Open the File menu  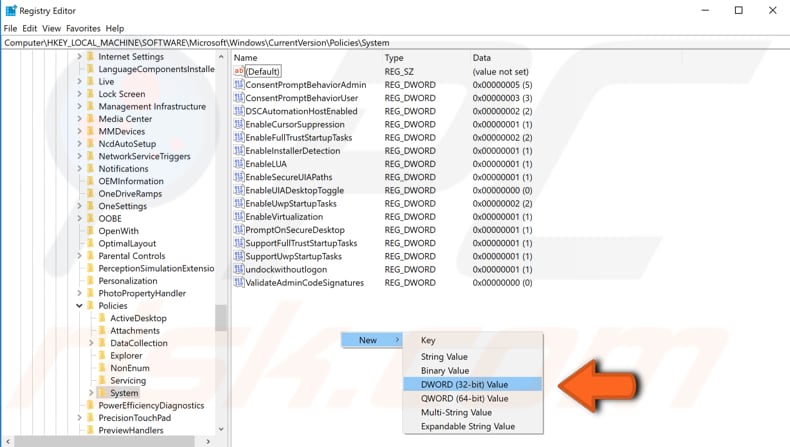point(10,29)
